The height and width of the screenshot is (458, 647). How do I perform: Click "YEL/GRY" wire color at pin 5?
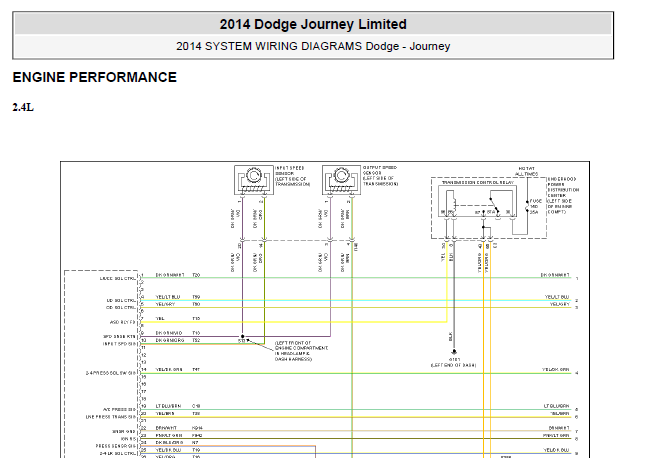pos(165,304)
